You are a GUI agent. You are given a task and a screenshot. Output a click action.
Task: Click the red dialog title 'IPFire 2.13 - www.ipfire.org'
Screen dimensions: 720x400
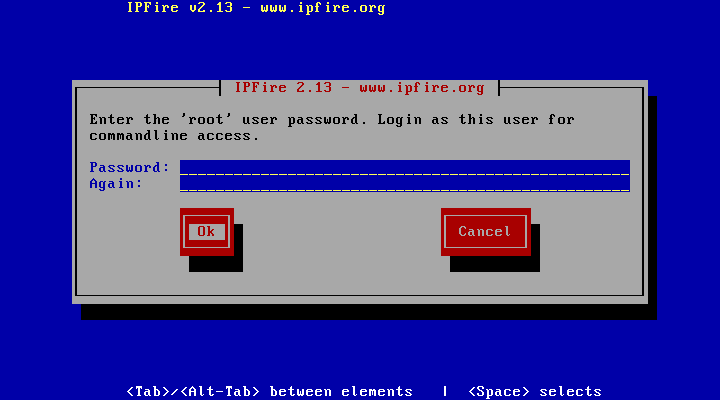coord(360,87)
